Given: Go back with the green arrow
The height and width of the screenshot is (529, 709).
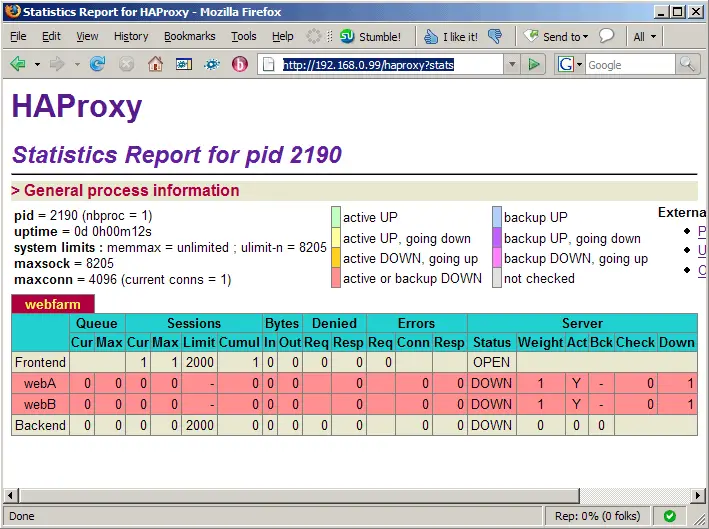Looking at the screenshot, I should pos(18,64).
